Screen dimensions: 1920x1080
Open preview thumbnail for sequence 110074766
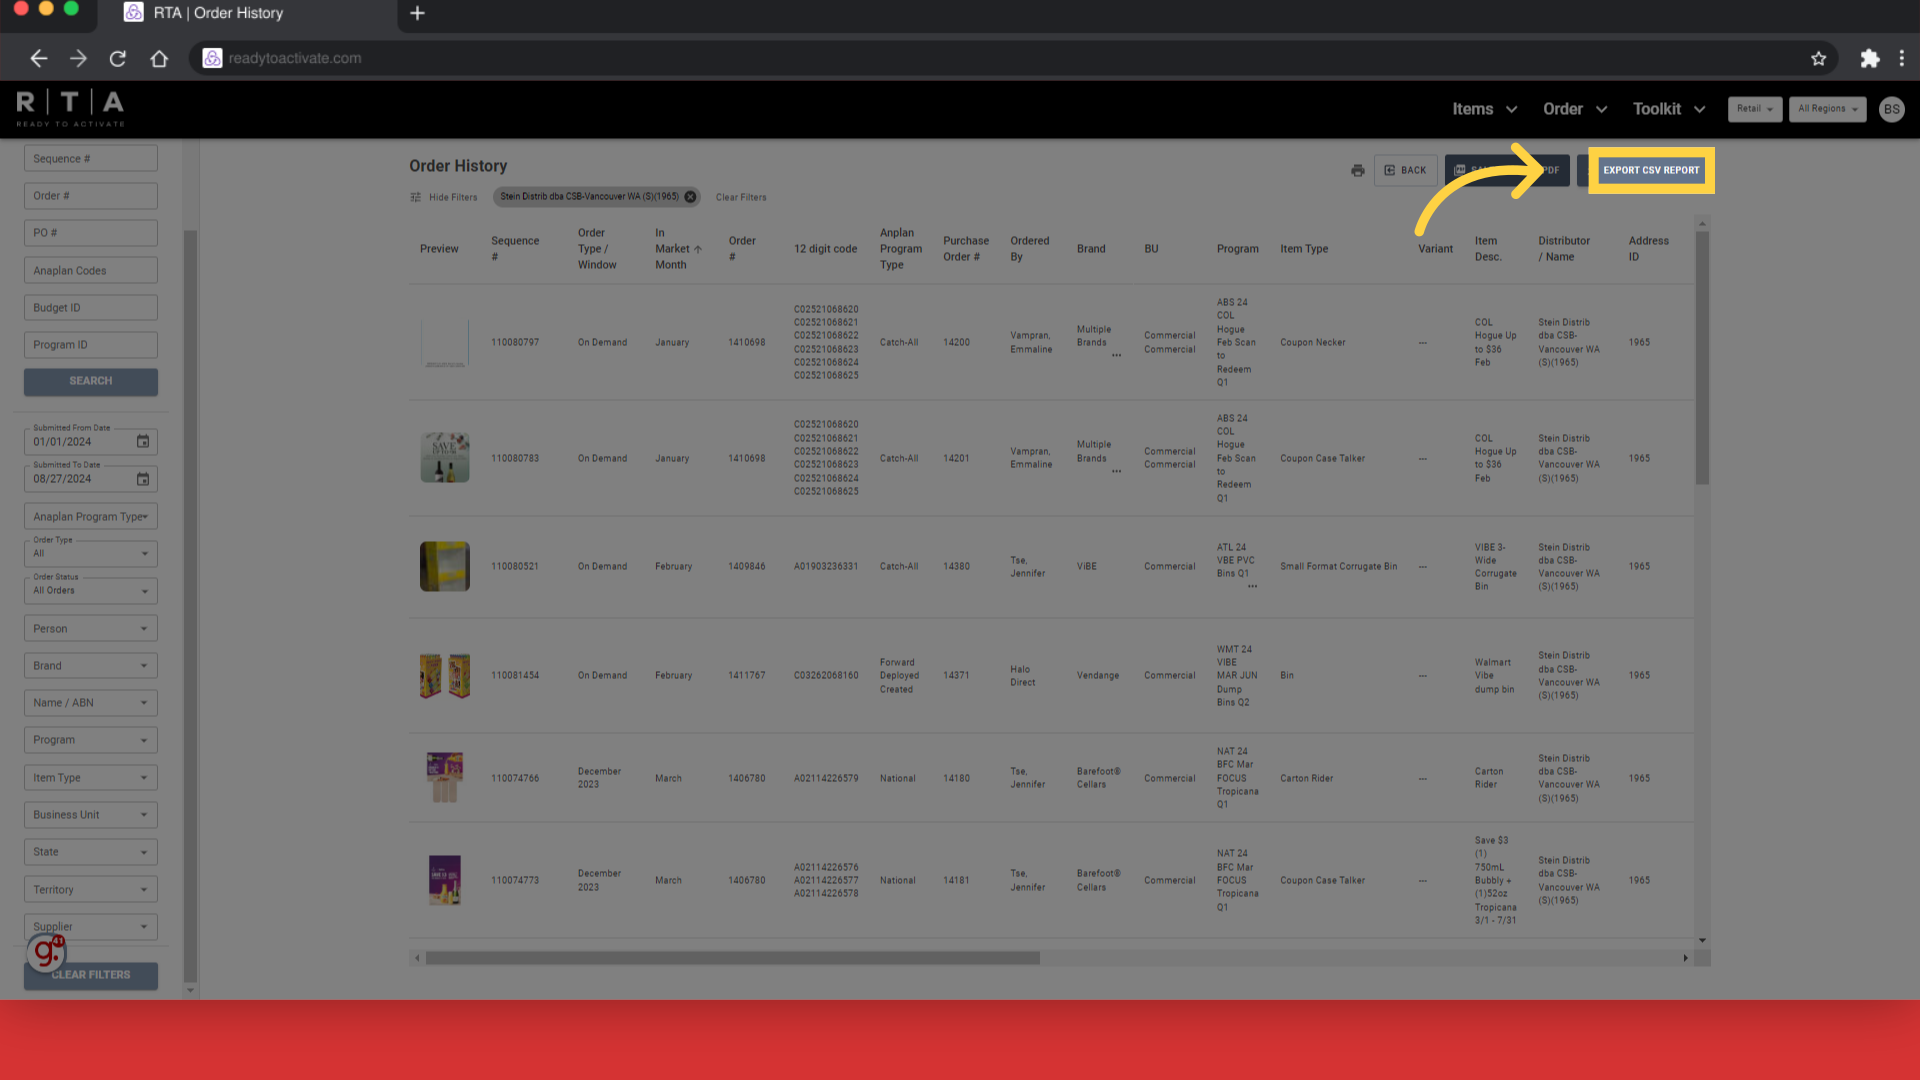445,778
